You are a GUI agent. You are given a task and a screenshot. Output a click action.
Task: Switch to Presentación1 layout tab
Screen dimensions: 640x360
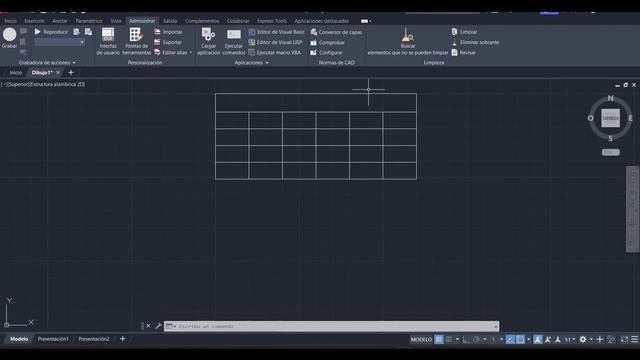tap(53, 339)
